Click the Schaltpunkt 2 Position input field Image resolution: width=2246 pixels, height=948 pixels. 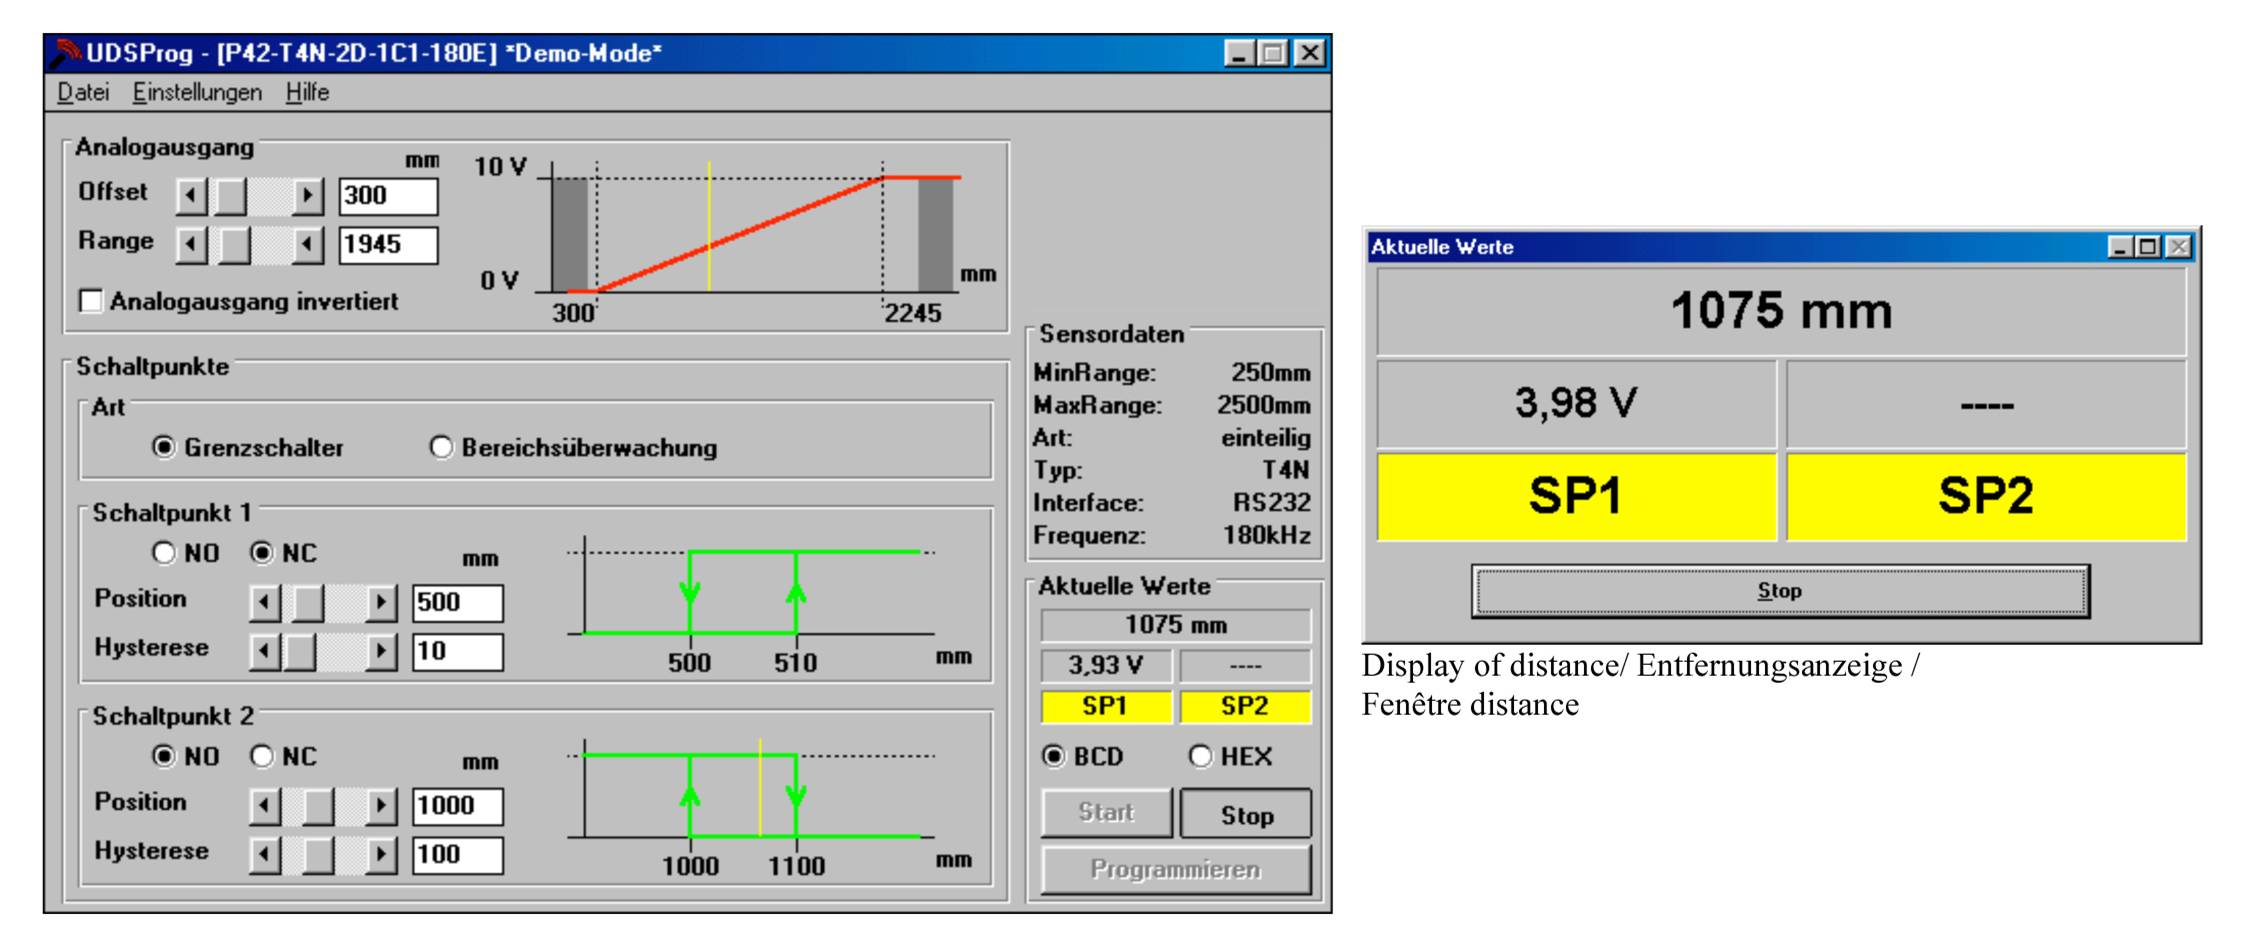(457, 806)
